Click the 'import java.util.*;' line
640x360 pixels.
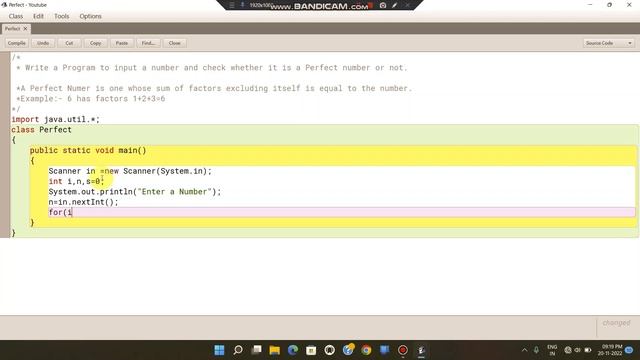[x=56, y=119]
